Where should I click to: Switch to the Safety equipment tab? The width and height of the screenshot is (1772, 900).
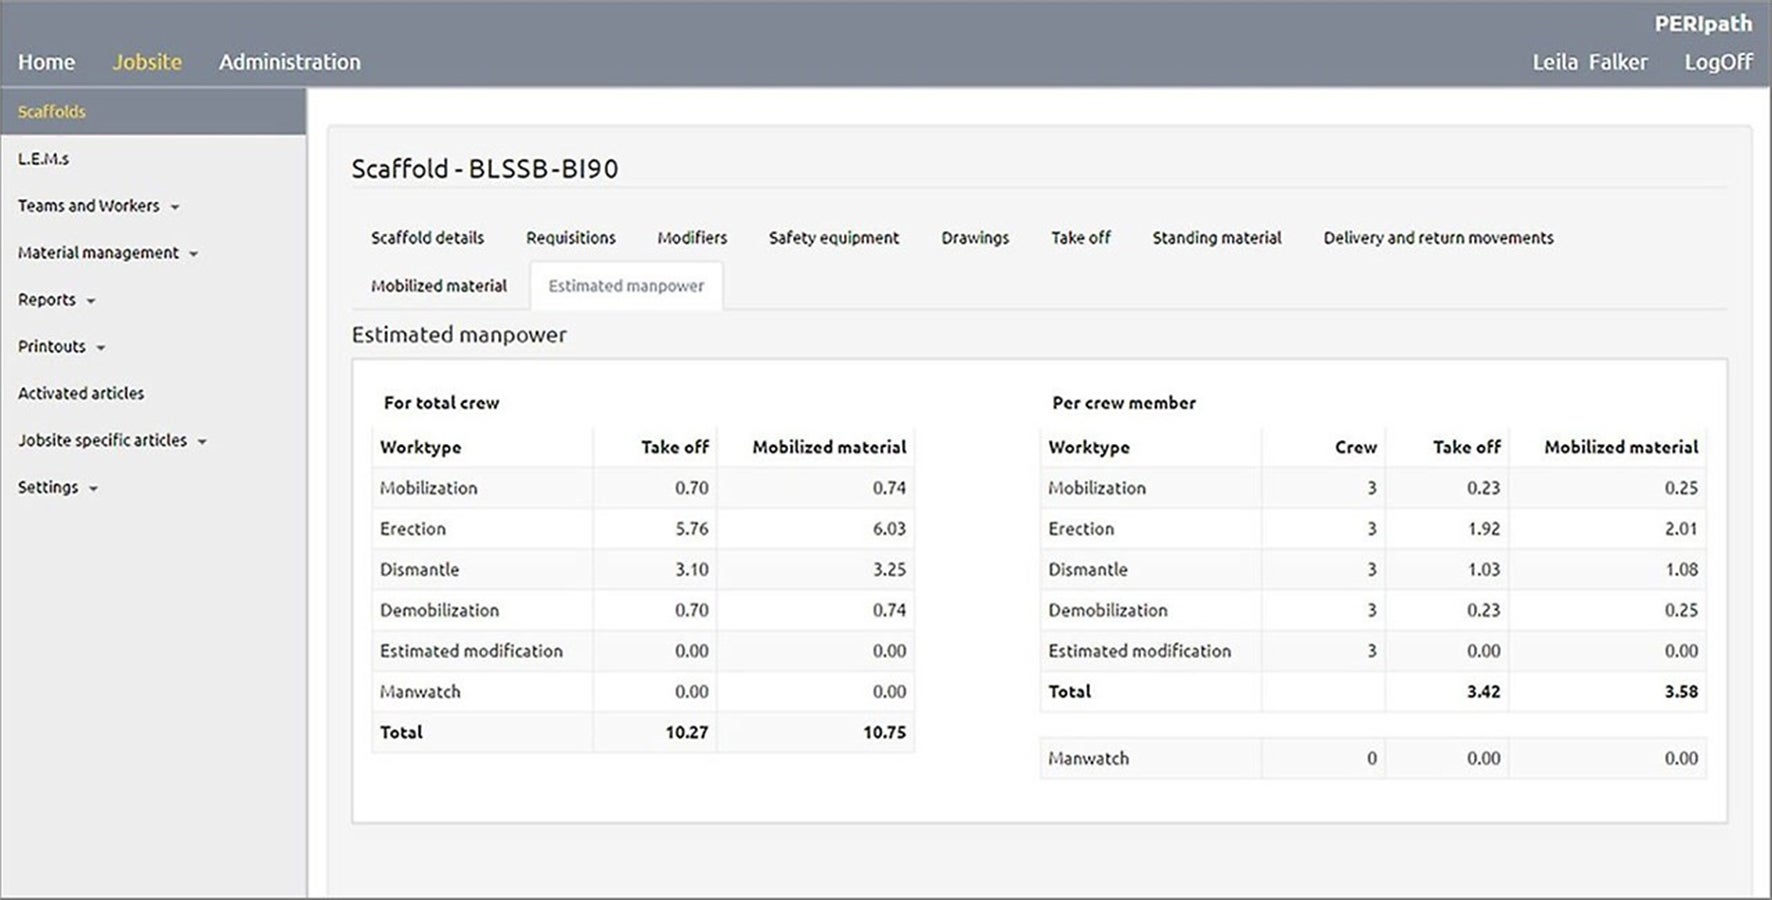[x=833, y=238]
